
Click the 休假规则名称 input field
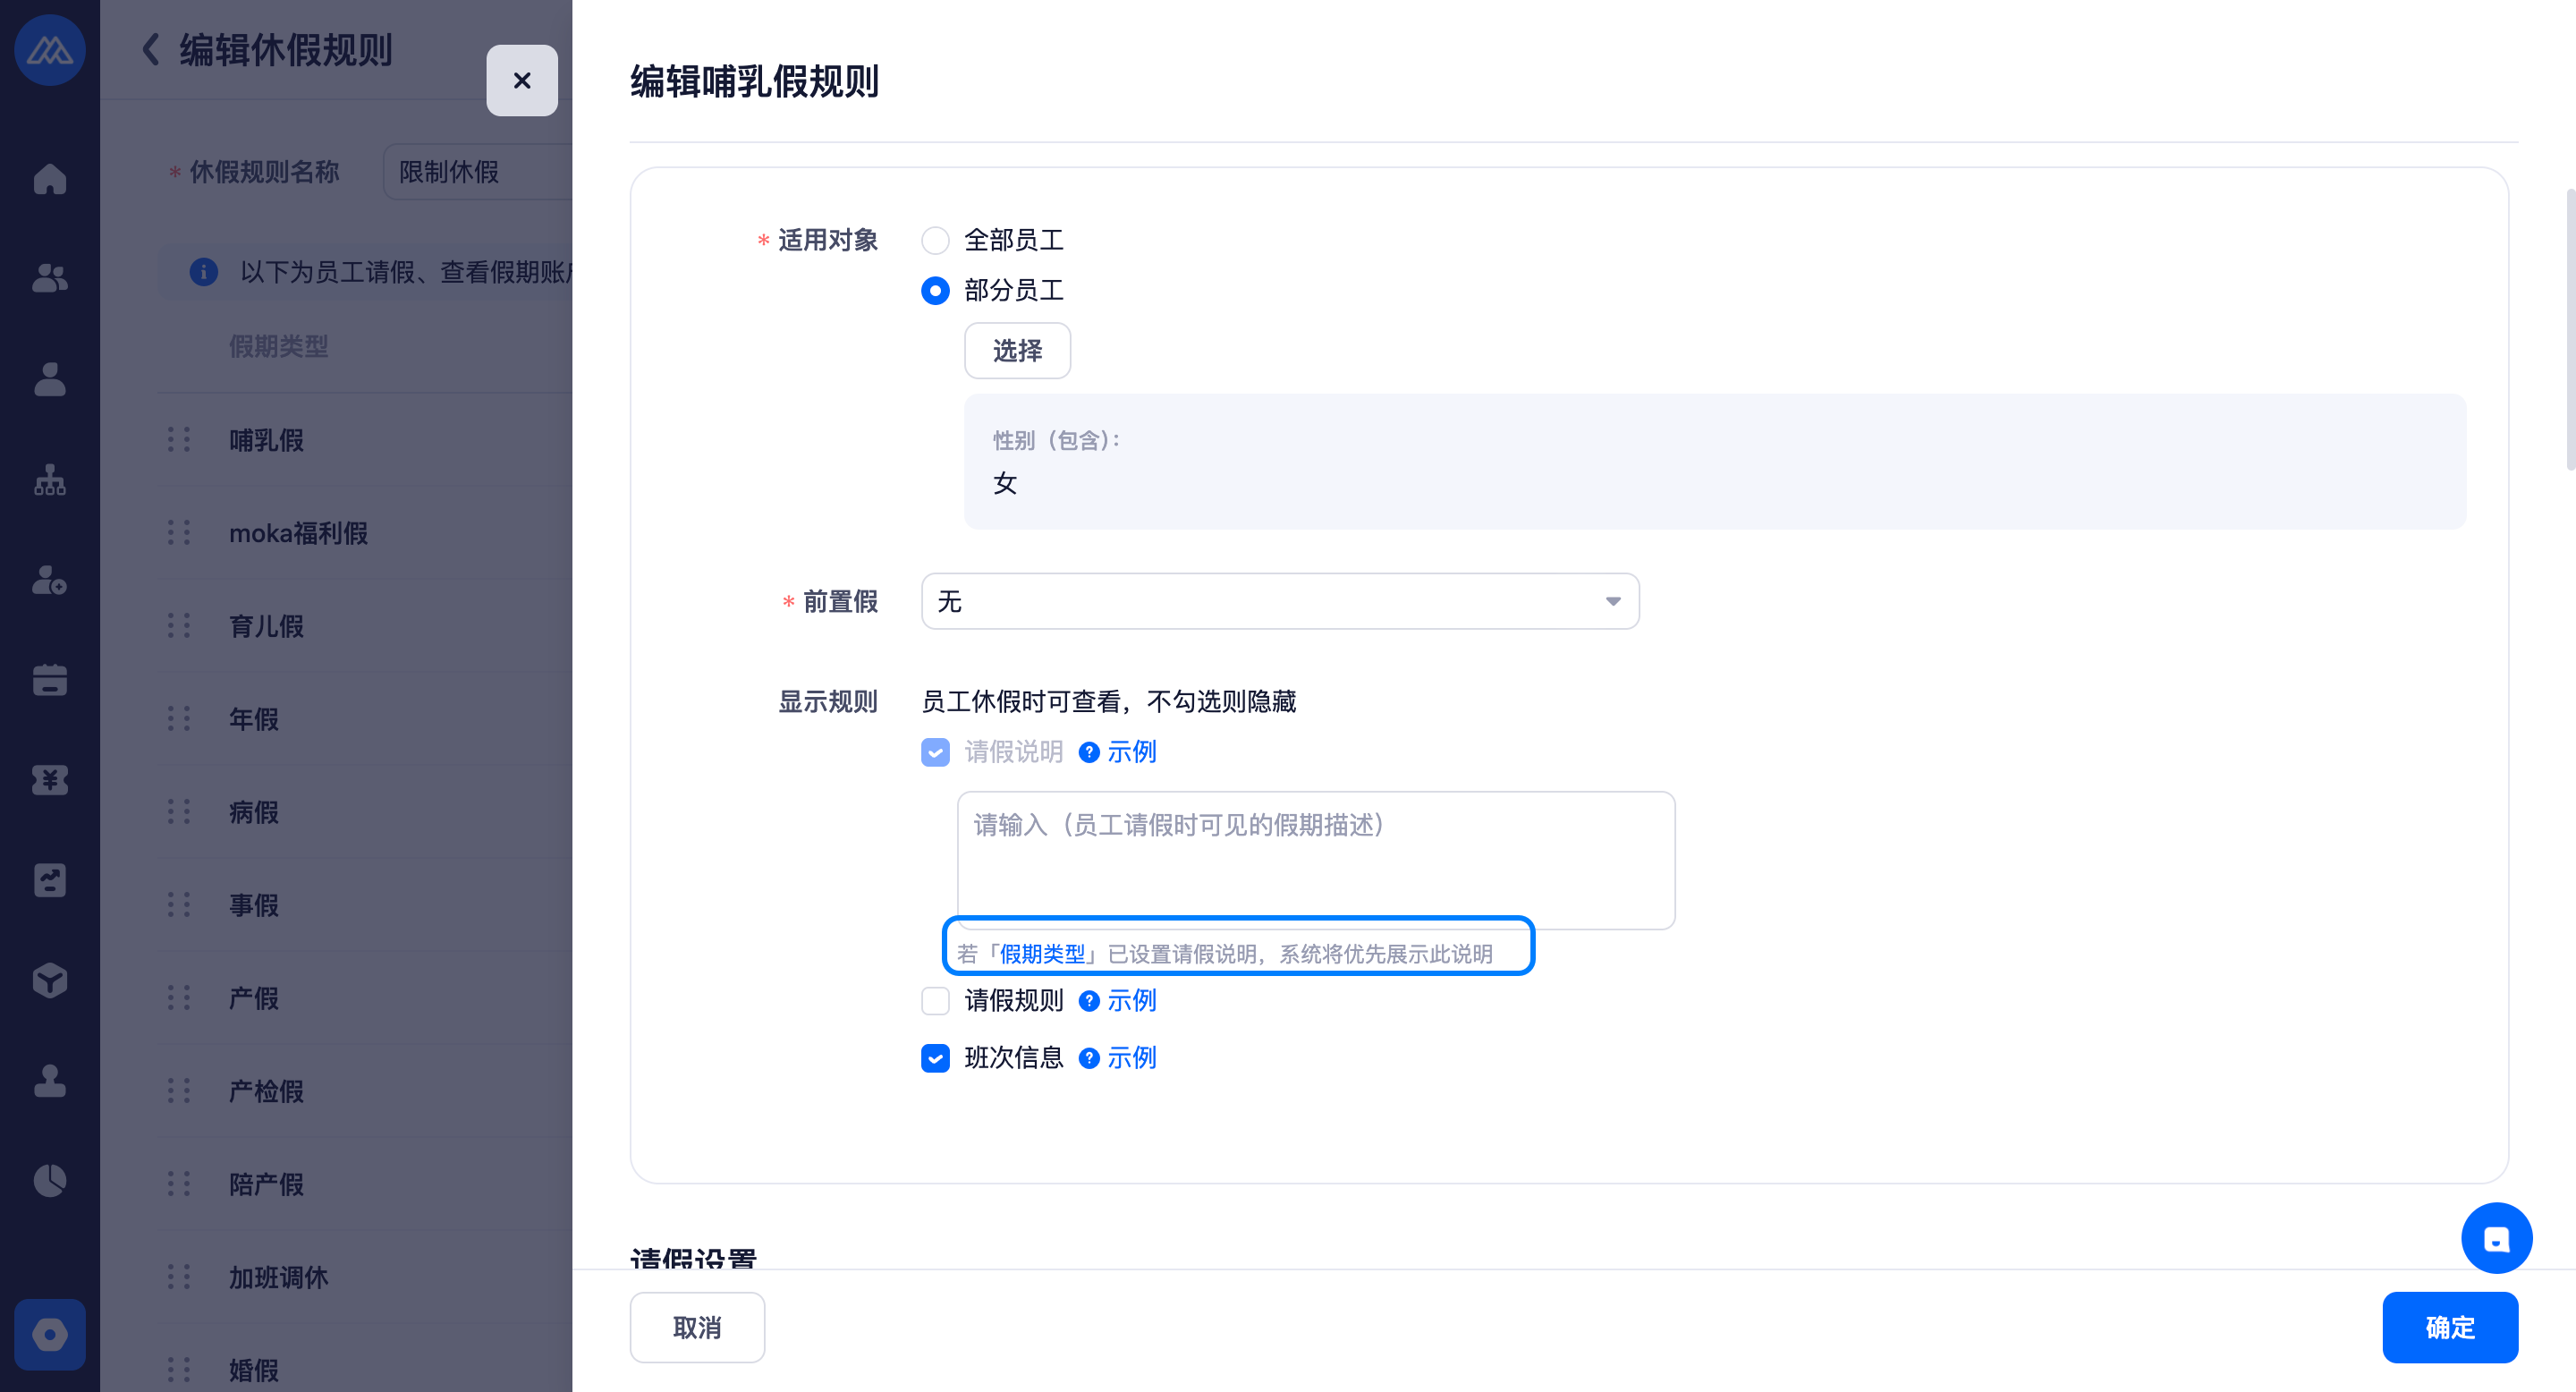tap(478, 172)
